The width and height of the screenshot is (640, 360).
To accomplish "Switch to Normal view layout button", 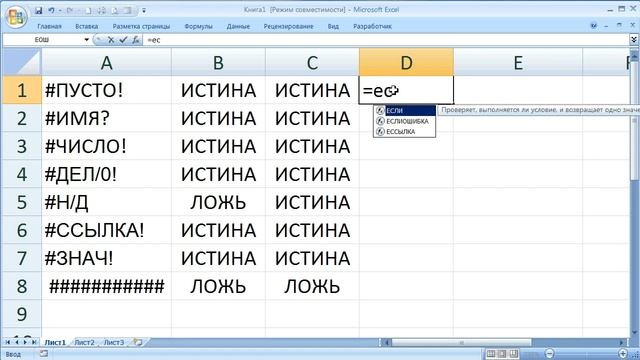I will pos(491,353).
